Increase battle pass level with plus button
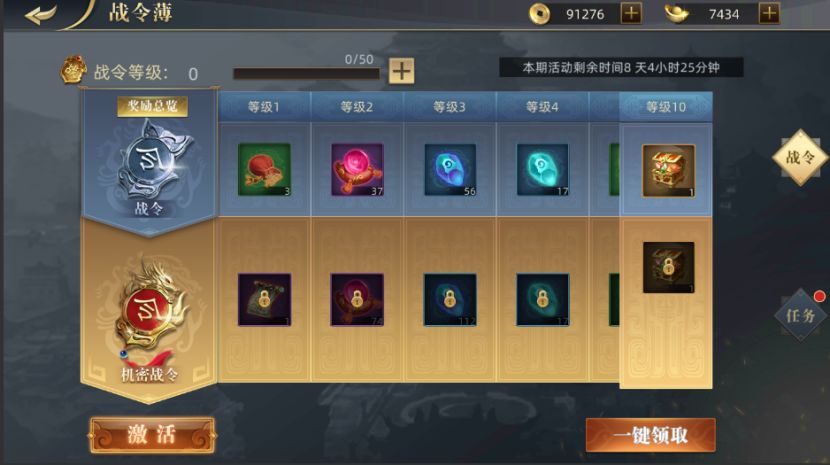The height and width of the screenshot is (465, 830). (401, 71)
